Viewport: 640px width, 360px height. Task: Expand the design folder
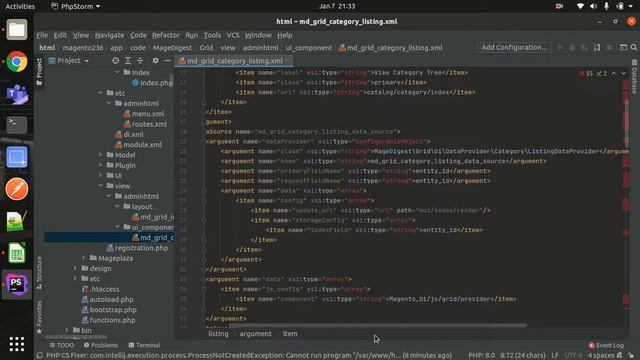point(75,268)
